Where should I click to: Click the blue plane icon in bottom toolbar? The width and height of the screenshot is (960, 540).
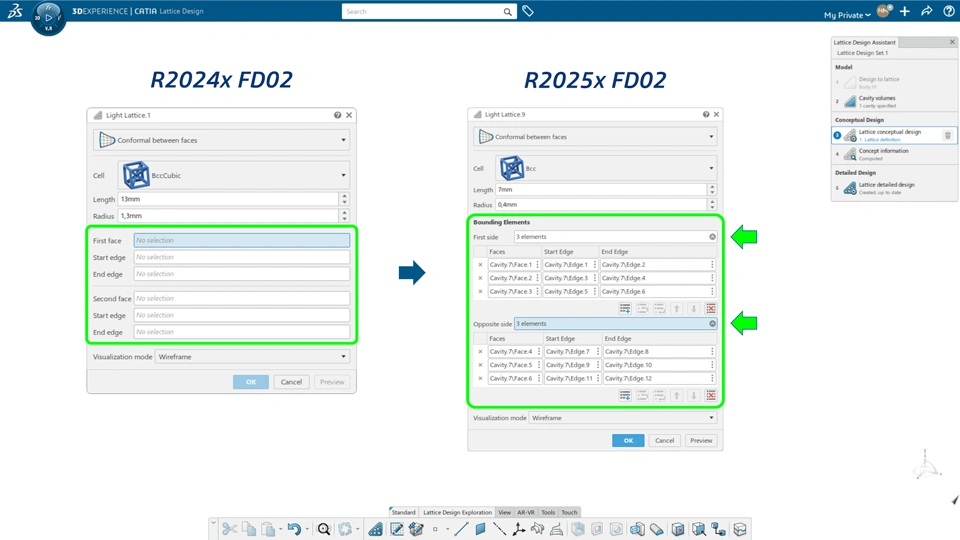tap(480, 529)
